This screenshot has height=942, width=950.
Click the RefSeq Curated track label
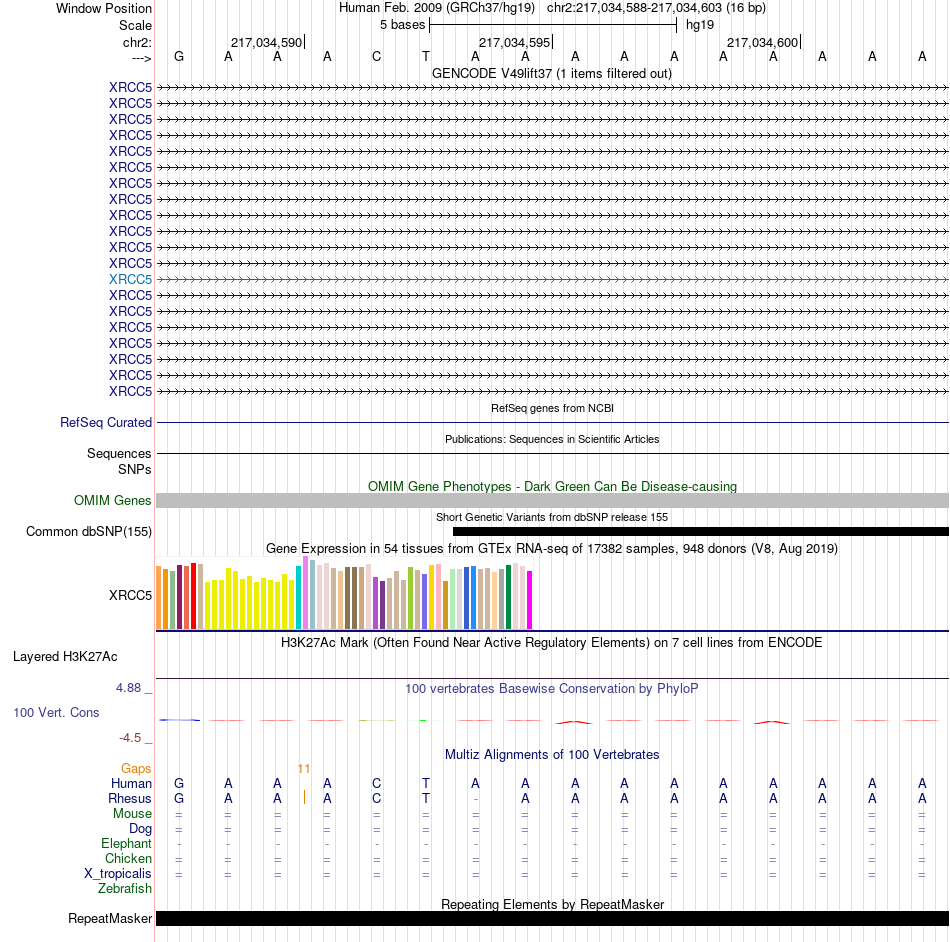(105, 422)
